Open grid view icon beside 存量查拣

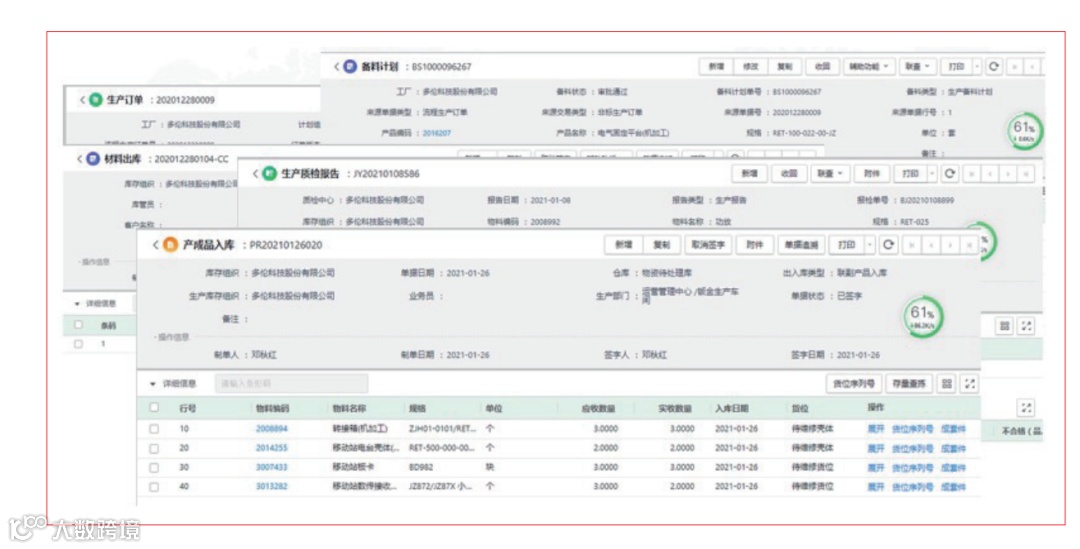[x=947, y=384]
